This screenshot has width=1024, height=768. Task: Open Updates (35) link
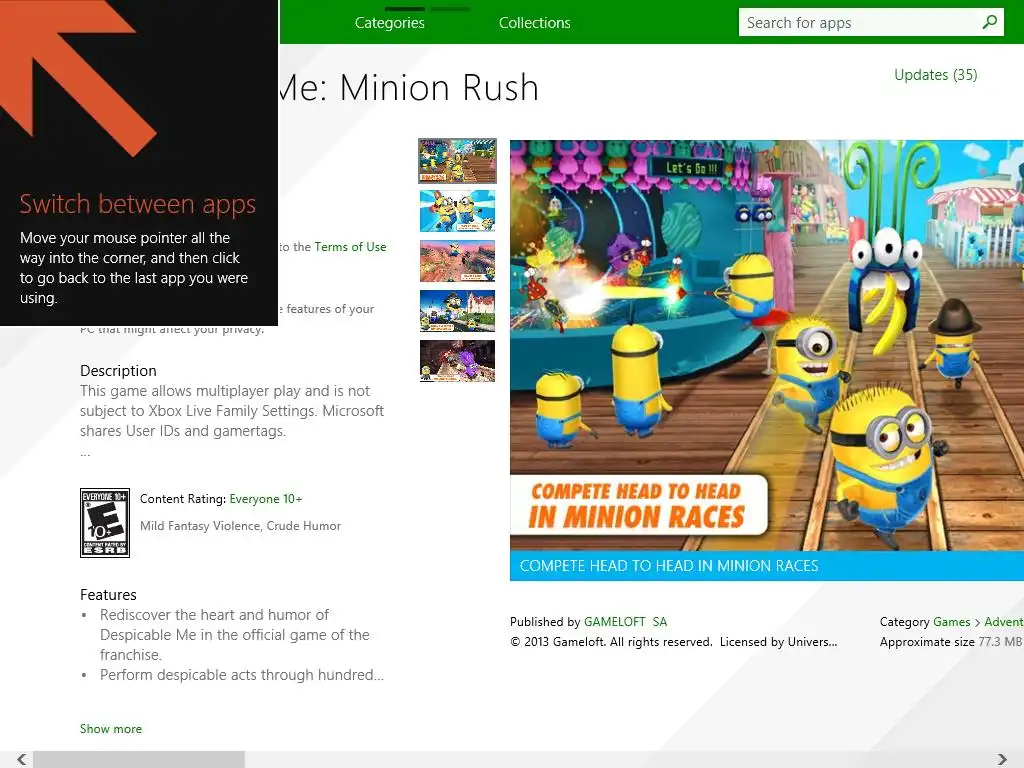(935, 75)
